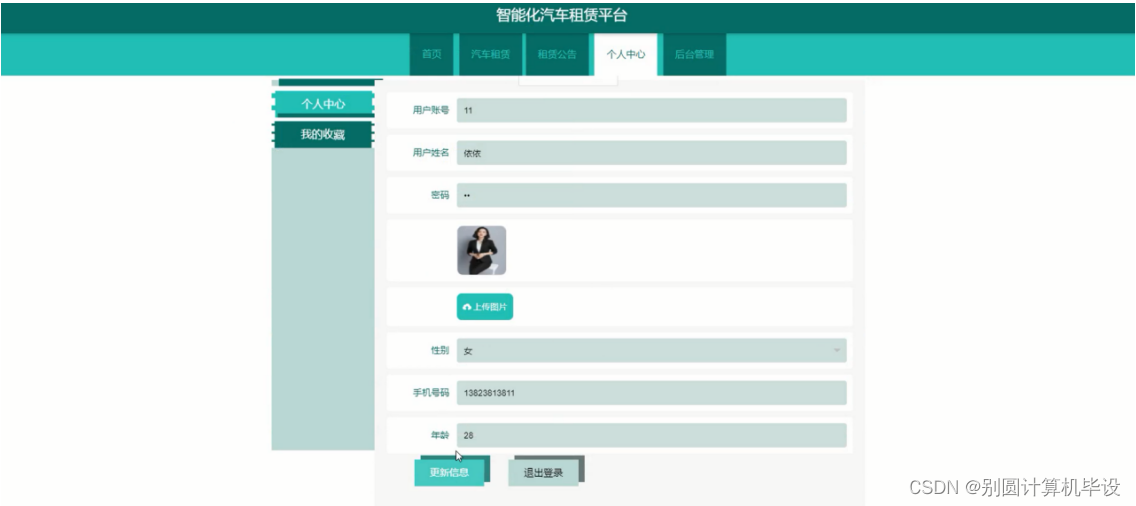Click the 用户姓名 label text
Viewport: 1136px width, 506px height.
pyautogui.click(x=431, y=153)
